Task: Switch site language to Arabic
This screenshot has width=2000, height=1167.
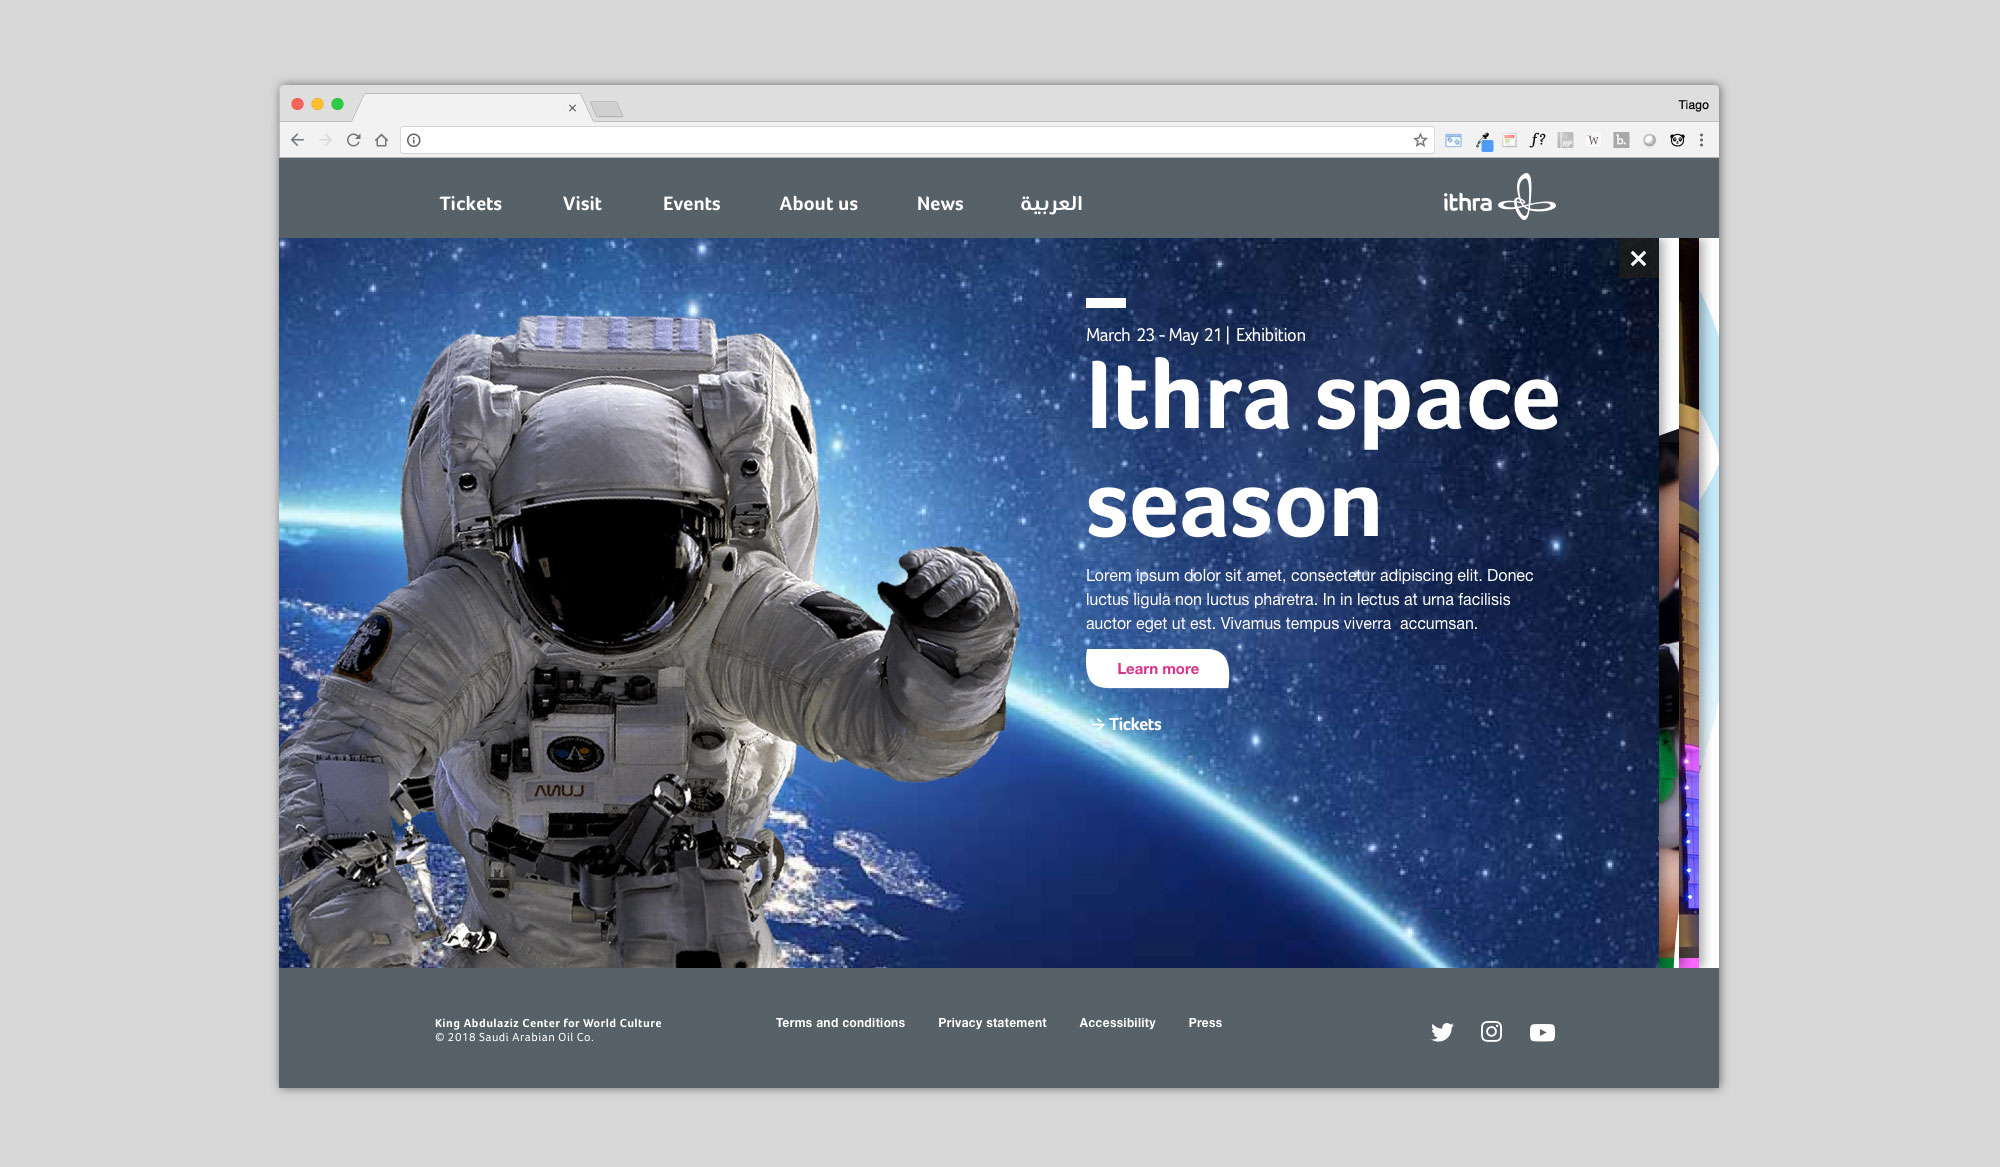Action: click(1051, 204)
